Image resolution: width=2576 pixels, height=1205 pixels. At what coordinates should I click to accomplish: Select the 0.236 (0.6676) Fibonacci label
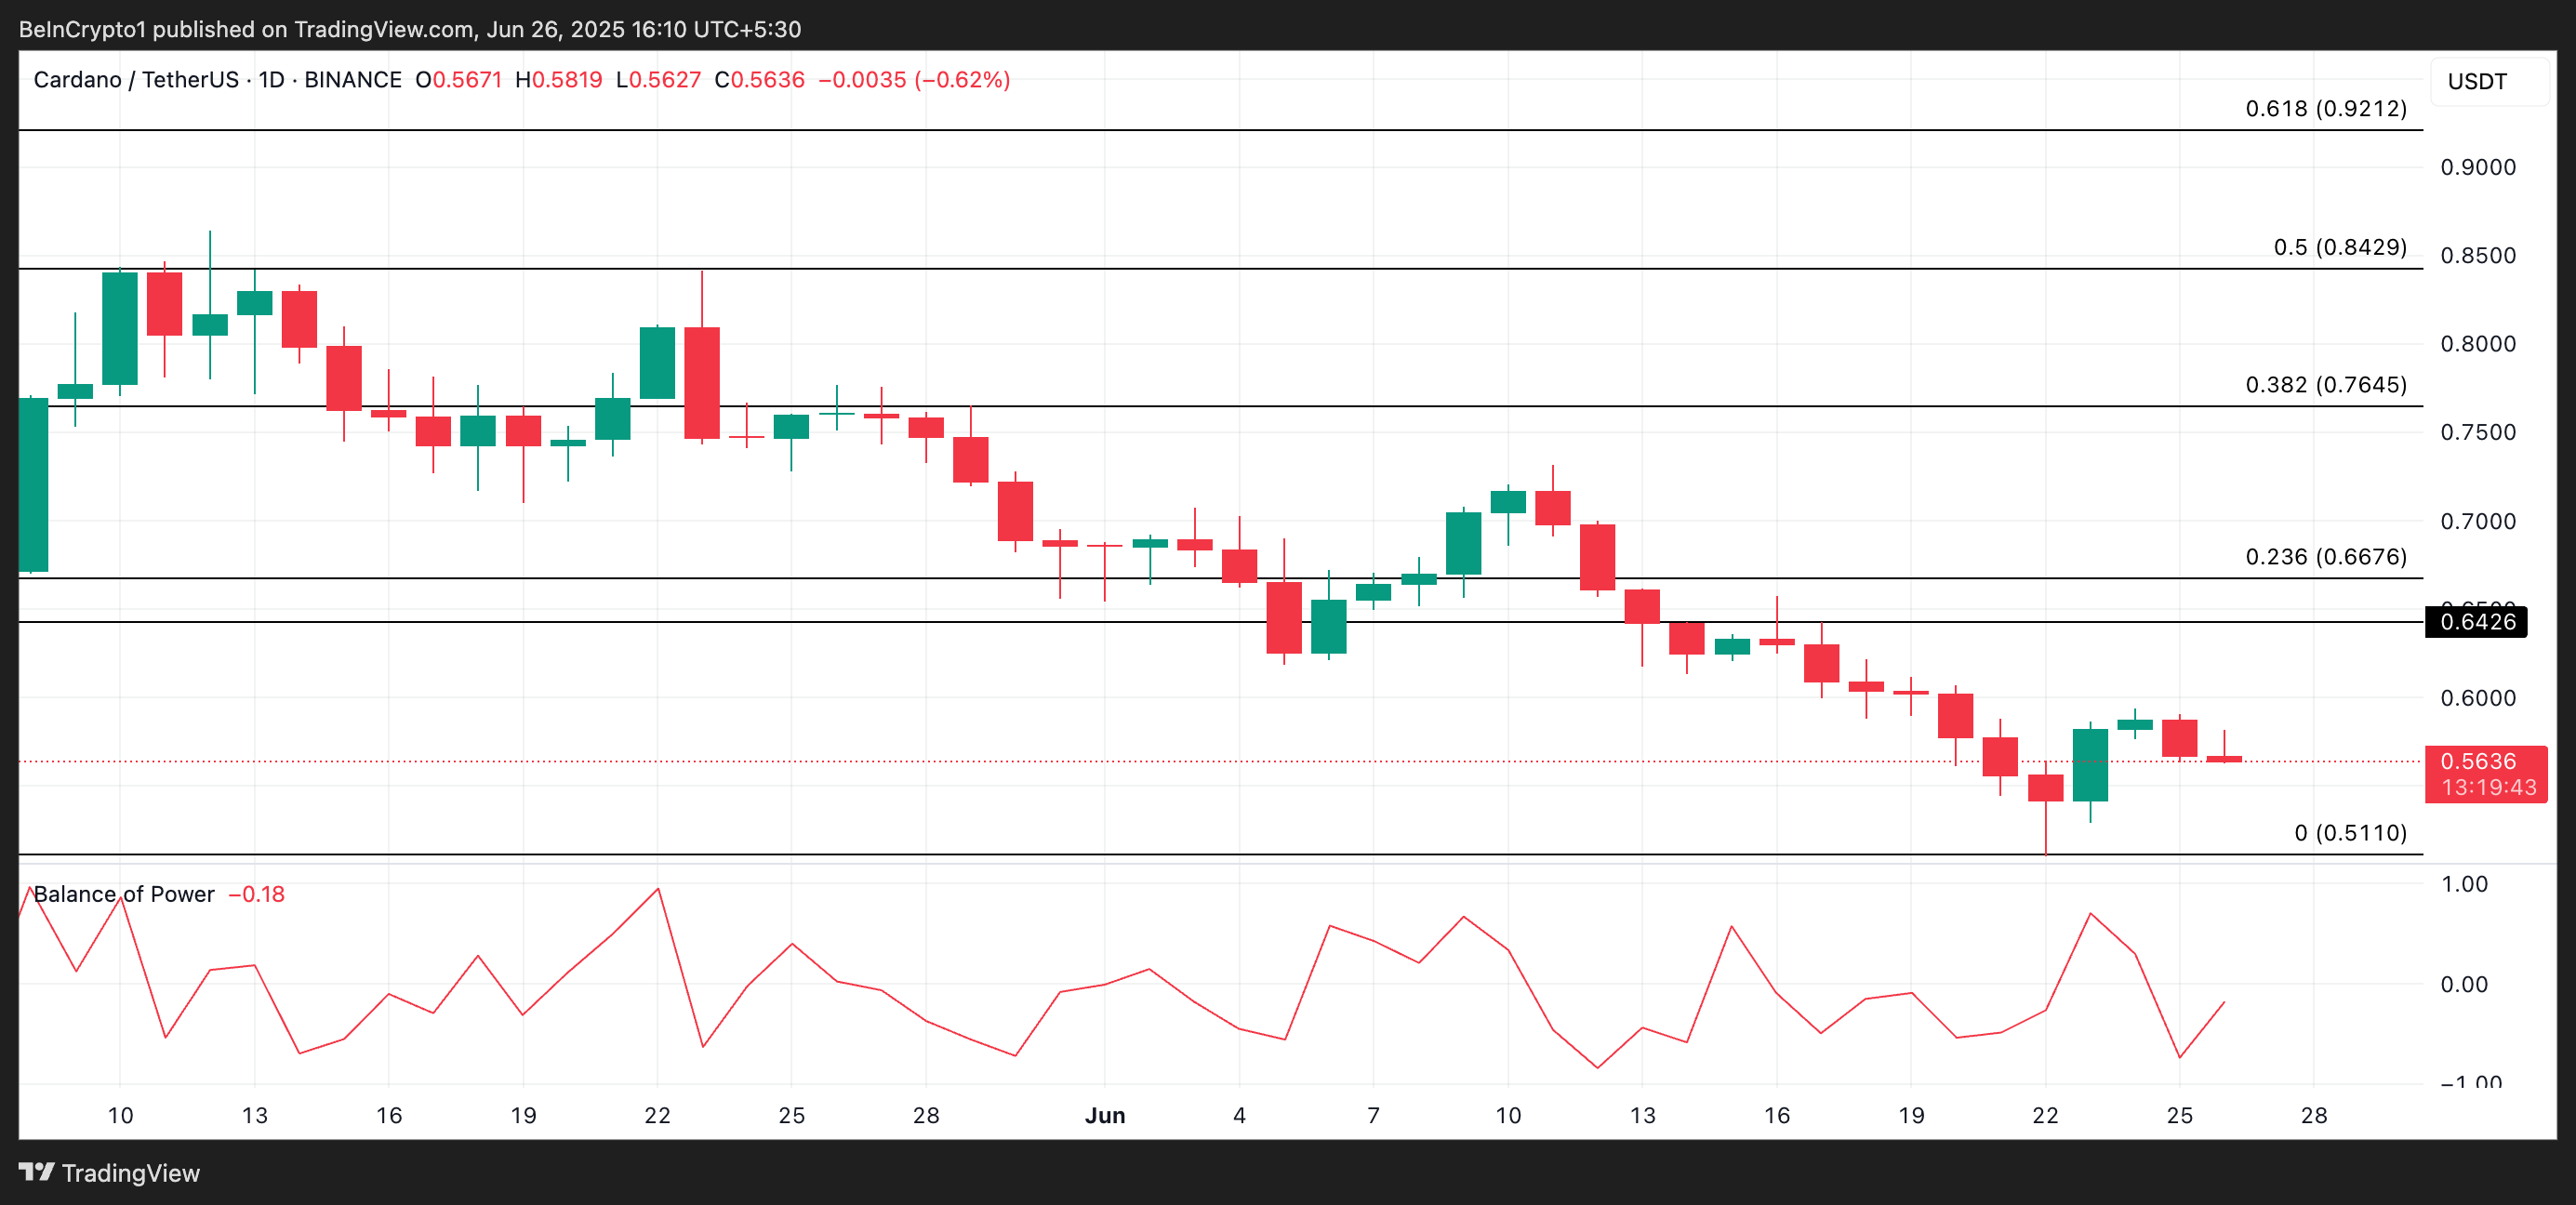pyautogui.click(x=2325, y=557)
